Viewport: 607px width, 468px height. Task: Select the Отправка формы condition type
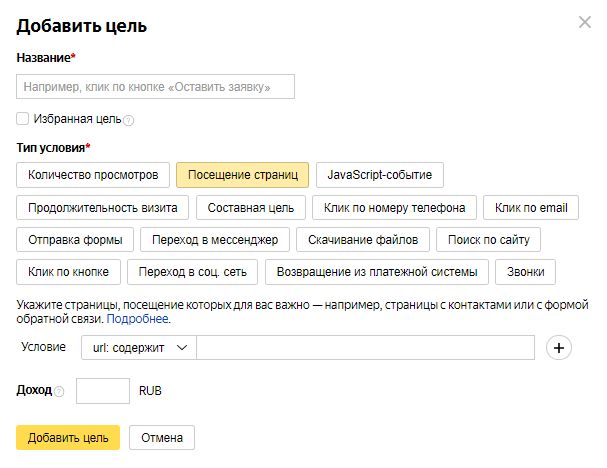(x=75, y=240)
